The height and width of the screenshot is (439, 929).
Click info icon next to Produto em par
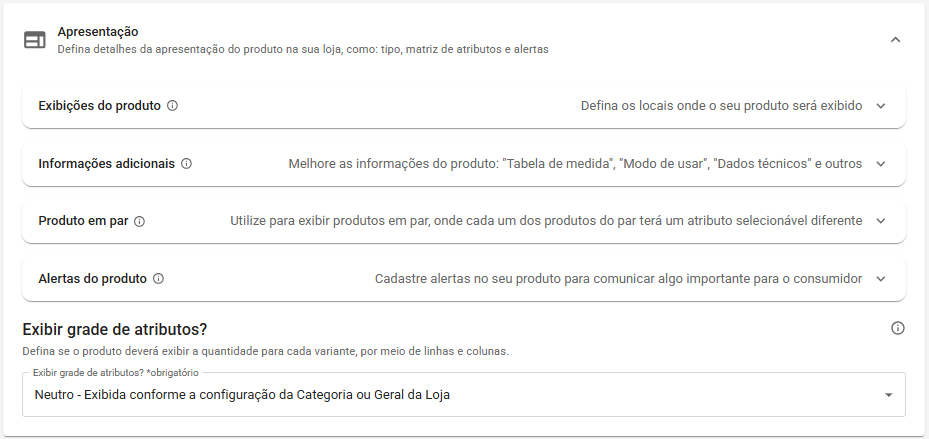tap(139, 222)
